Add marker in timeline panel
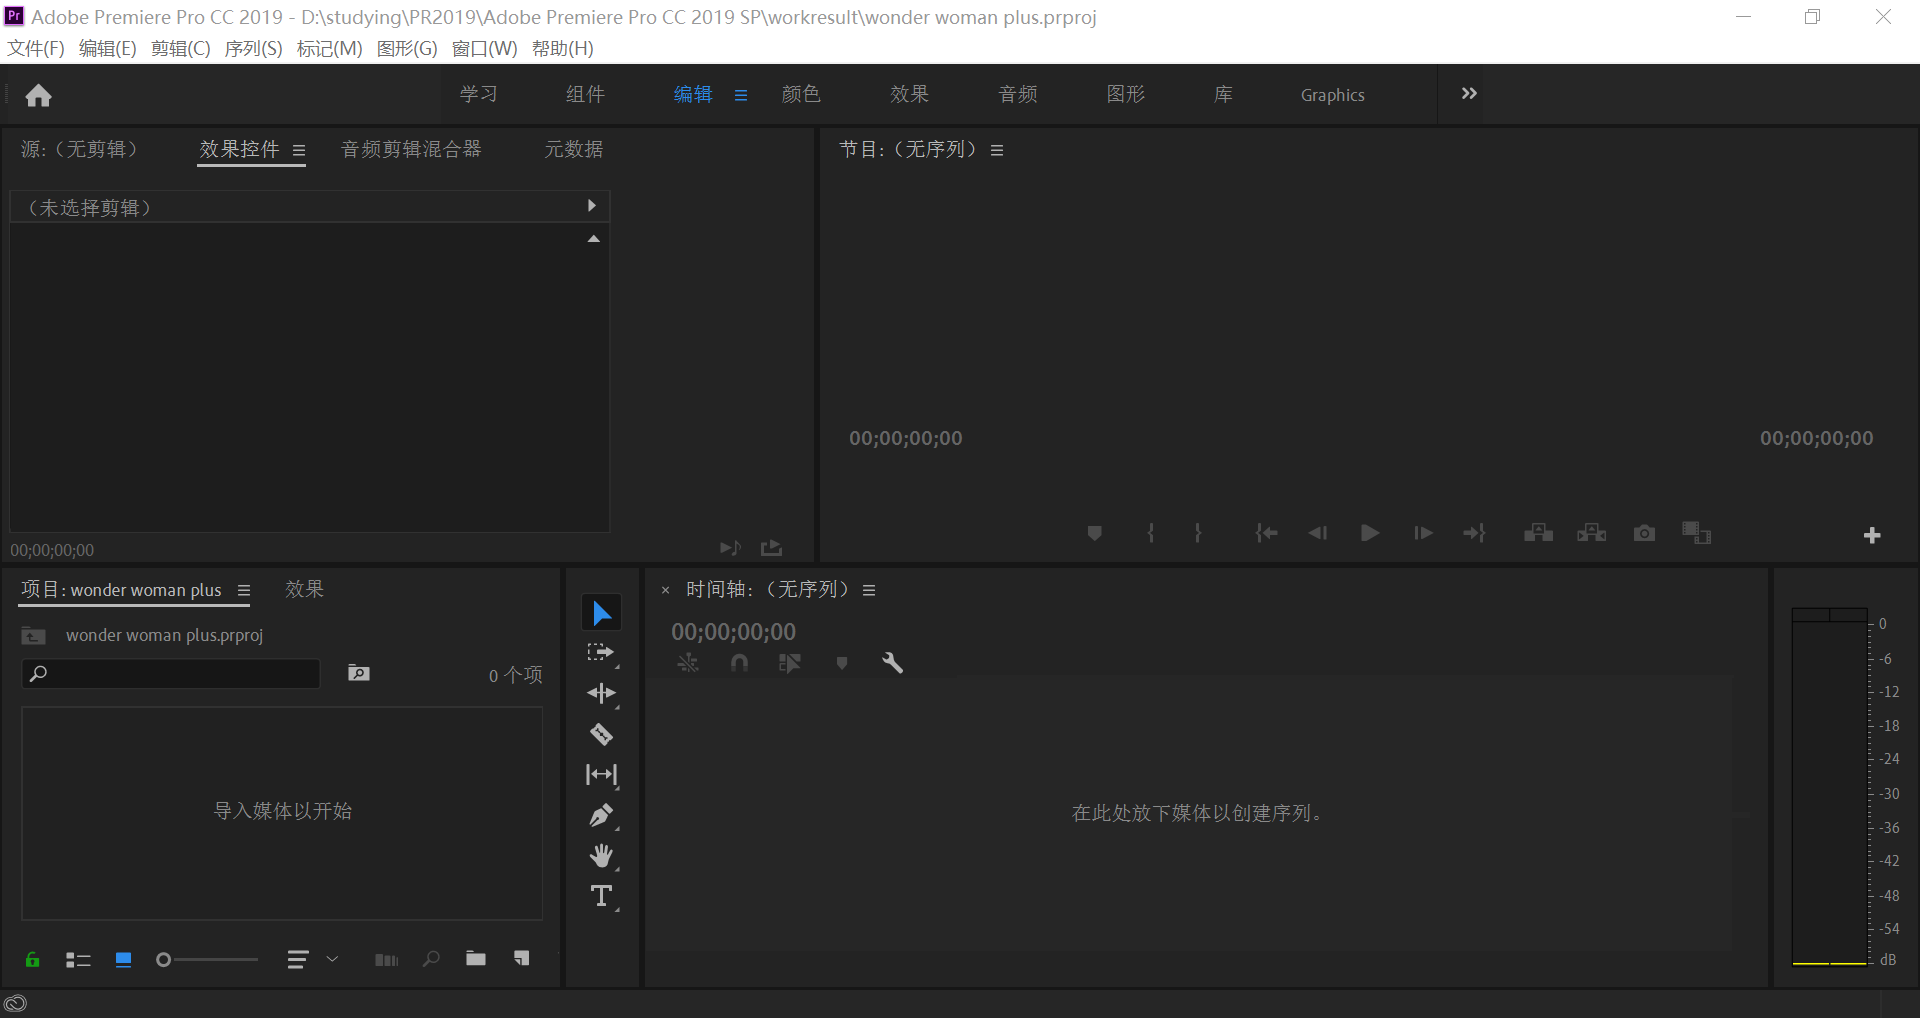Screen dimensions: 1920x1018 pos(842,663)
